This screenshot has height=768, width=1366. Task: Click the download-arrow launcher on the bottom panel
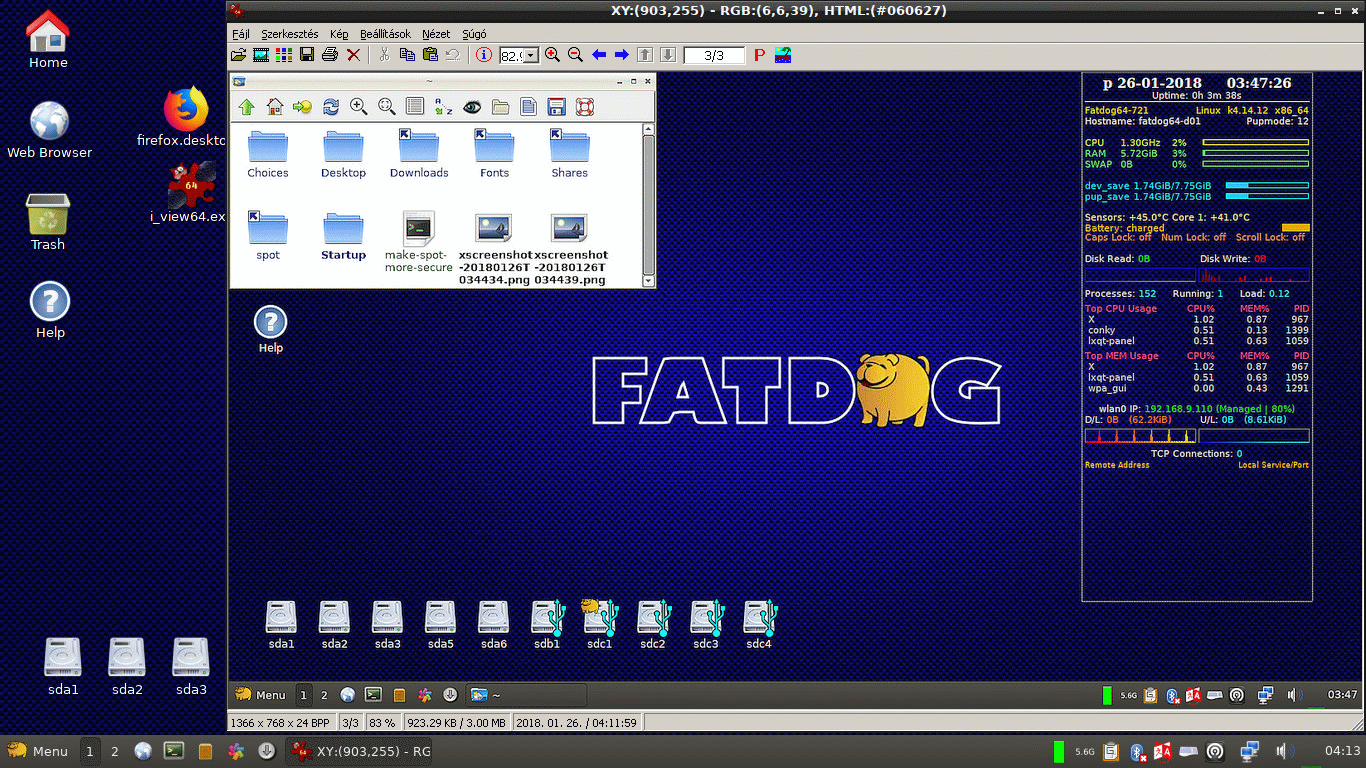click(267, 751)
